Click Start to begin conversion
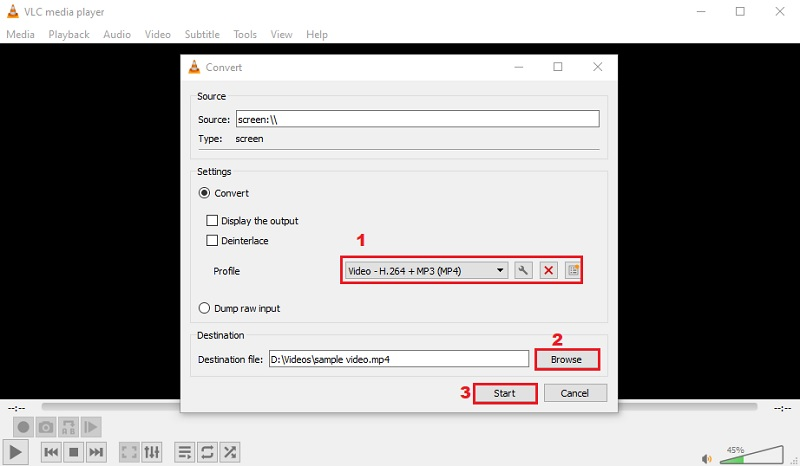This screenshot has width=800, height=466. 505,393
